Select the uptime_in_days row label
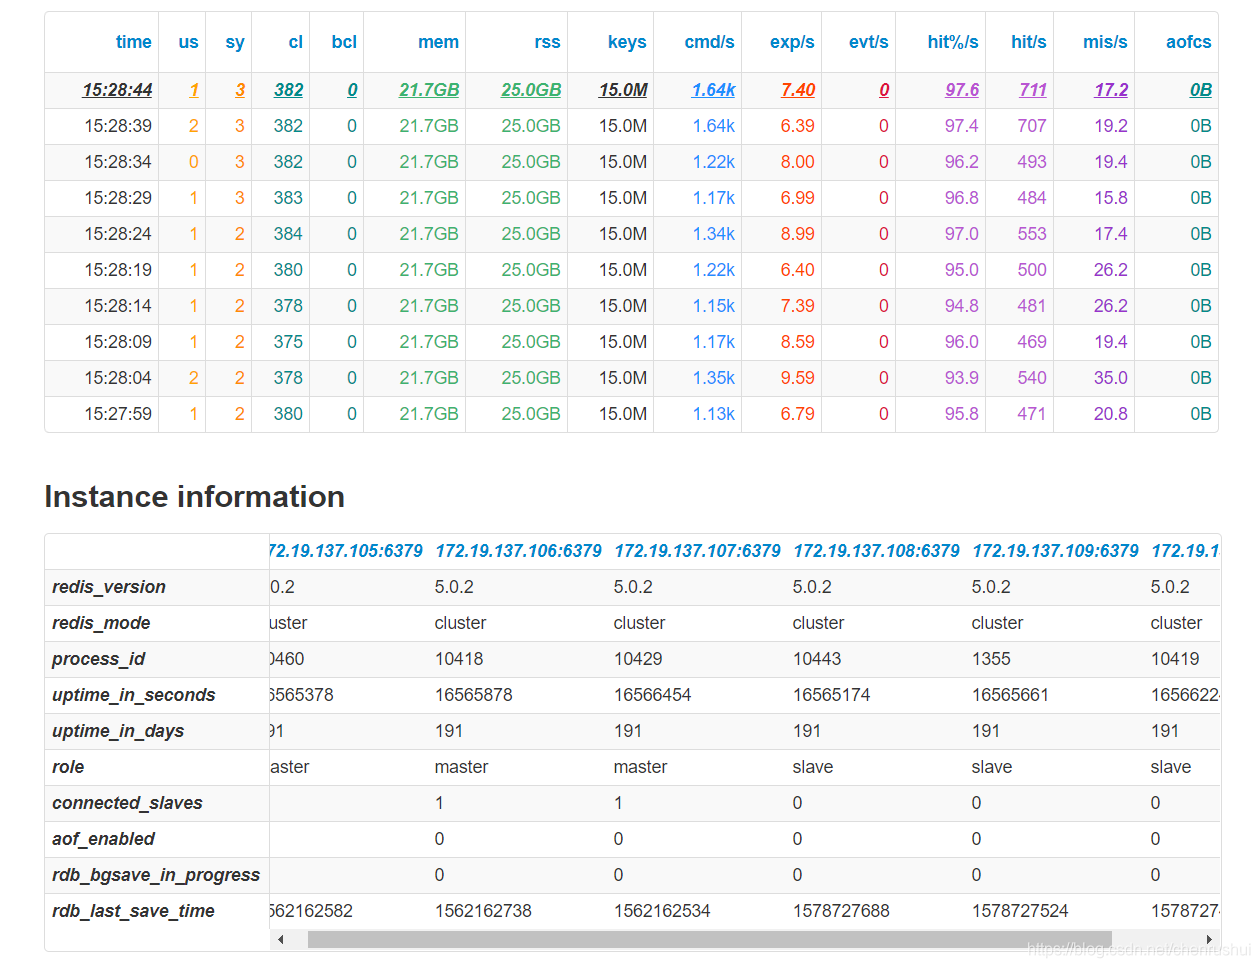Viewport: 1260px width, 968px height. pyautogui.click(x=118, y=731)
